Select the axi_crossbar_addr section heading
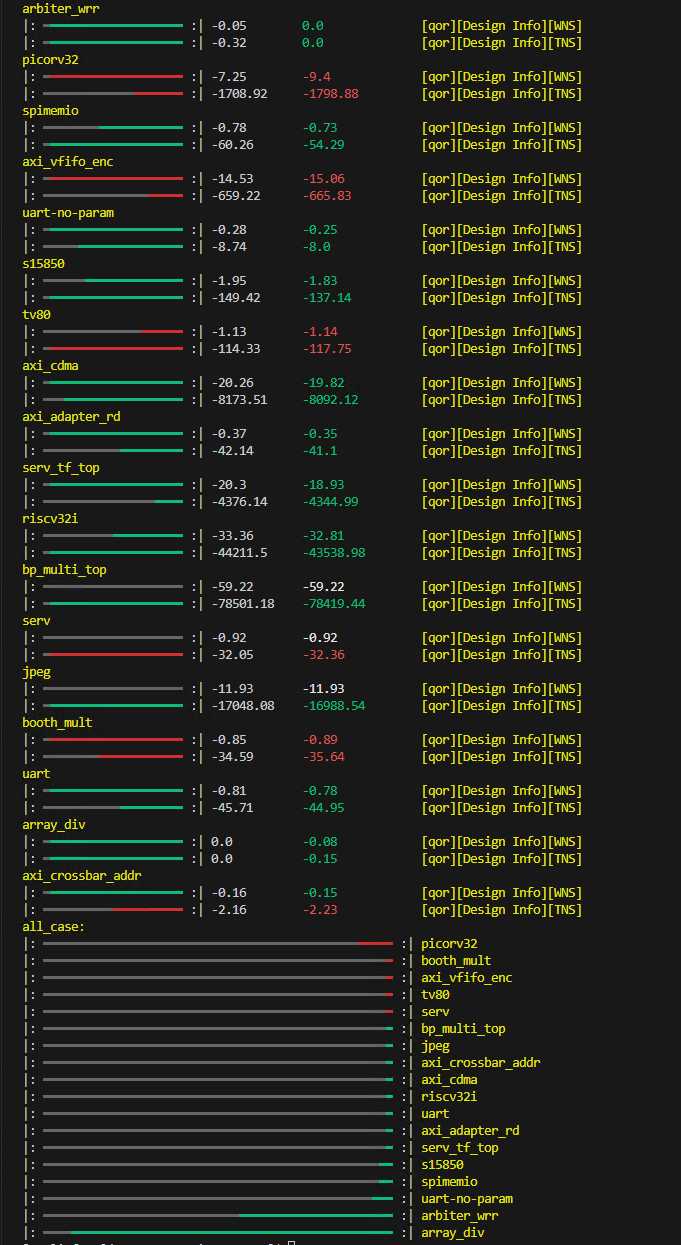681x1245 pixels. [x=82, y=876]
